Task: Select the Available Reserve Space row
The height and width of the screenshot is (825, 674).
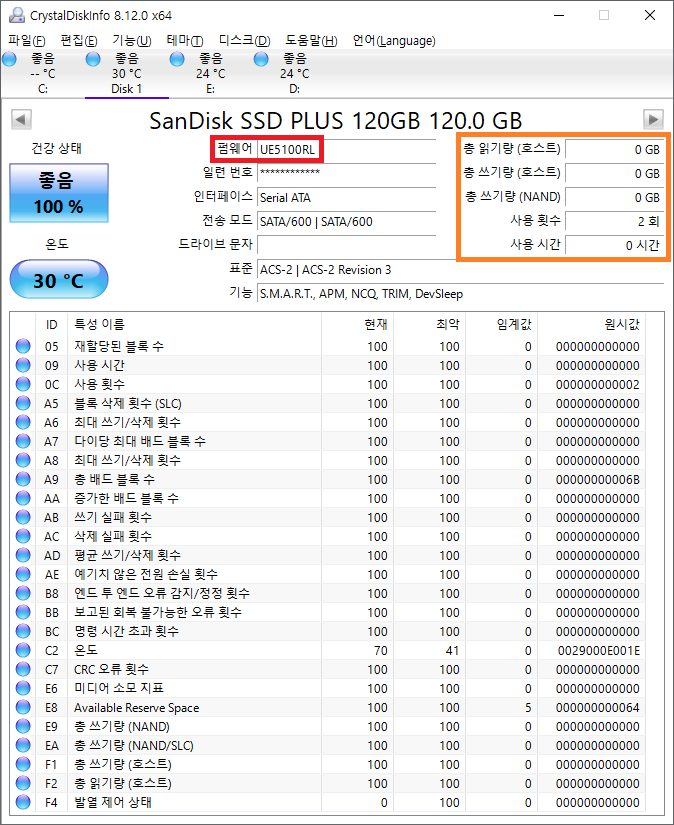Action: pos(328,707)
